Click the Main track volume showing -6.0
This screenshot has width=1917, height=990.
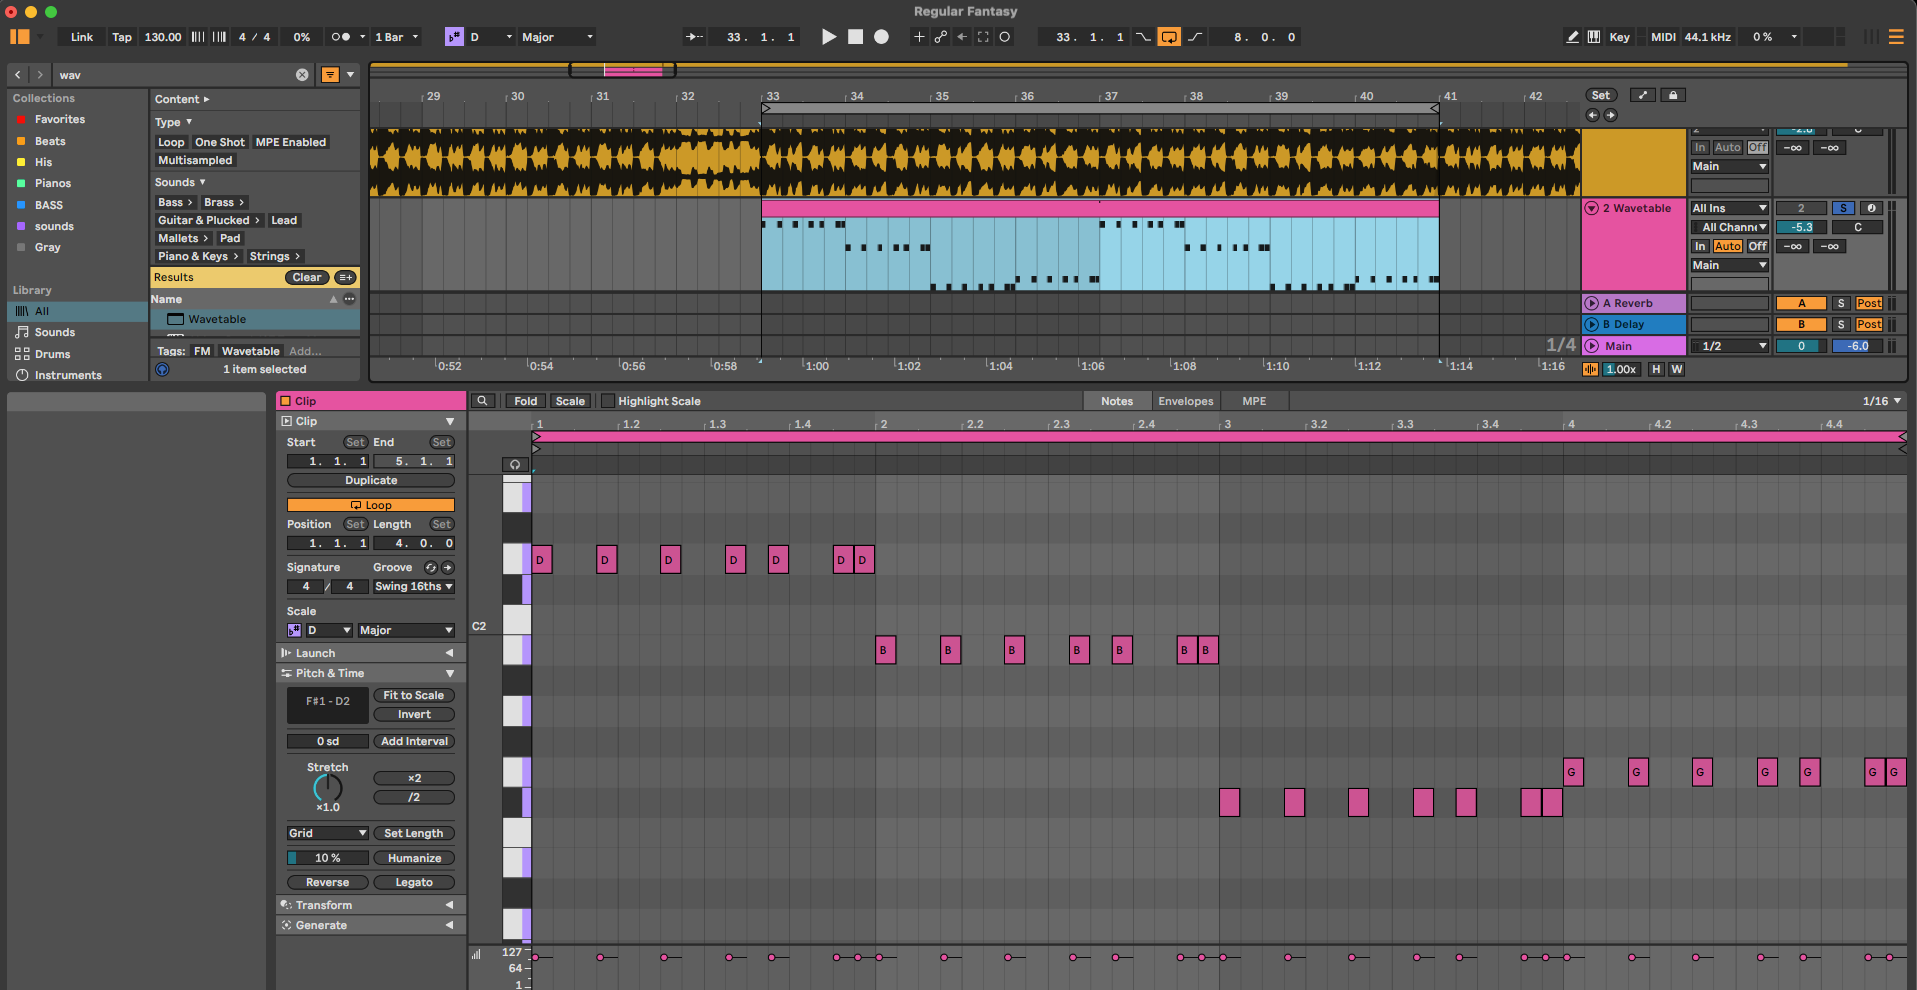coord(1857,346)
